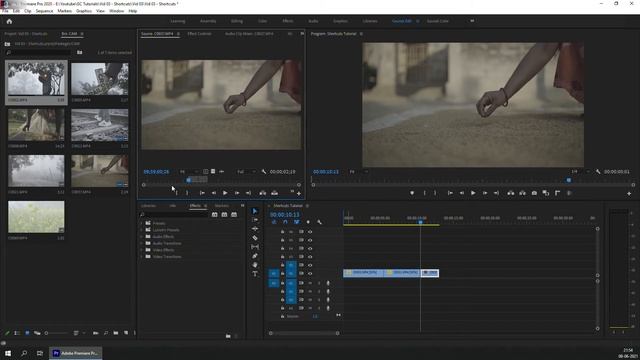Switch to the Effect Controls tab
Viewport: 640px width, 360px height.
199,34
